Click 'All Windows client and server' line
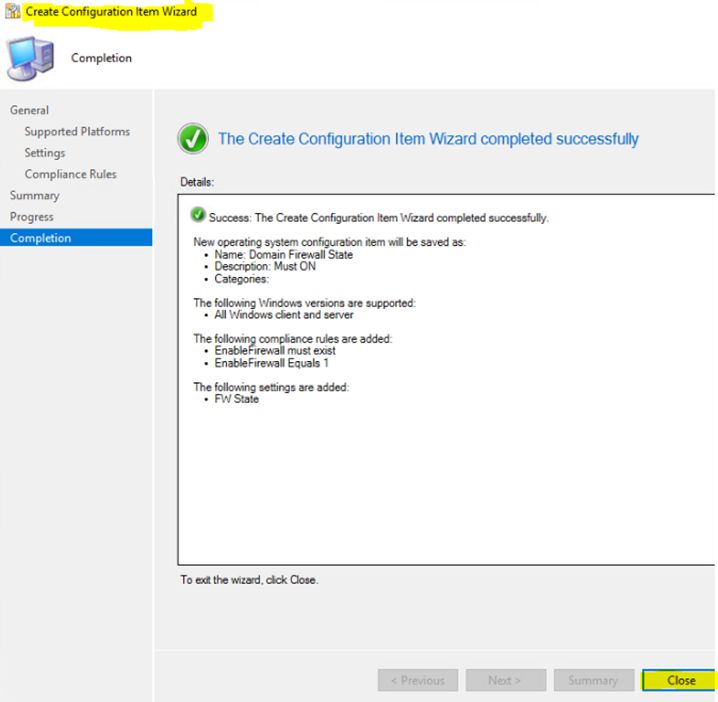Image resolution: width=718 pixels, height=702 pixels. pos(283,315)
